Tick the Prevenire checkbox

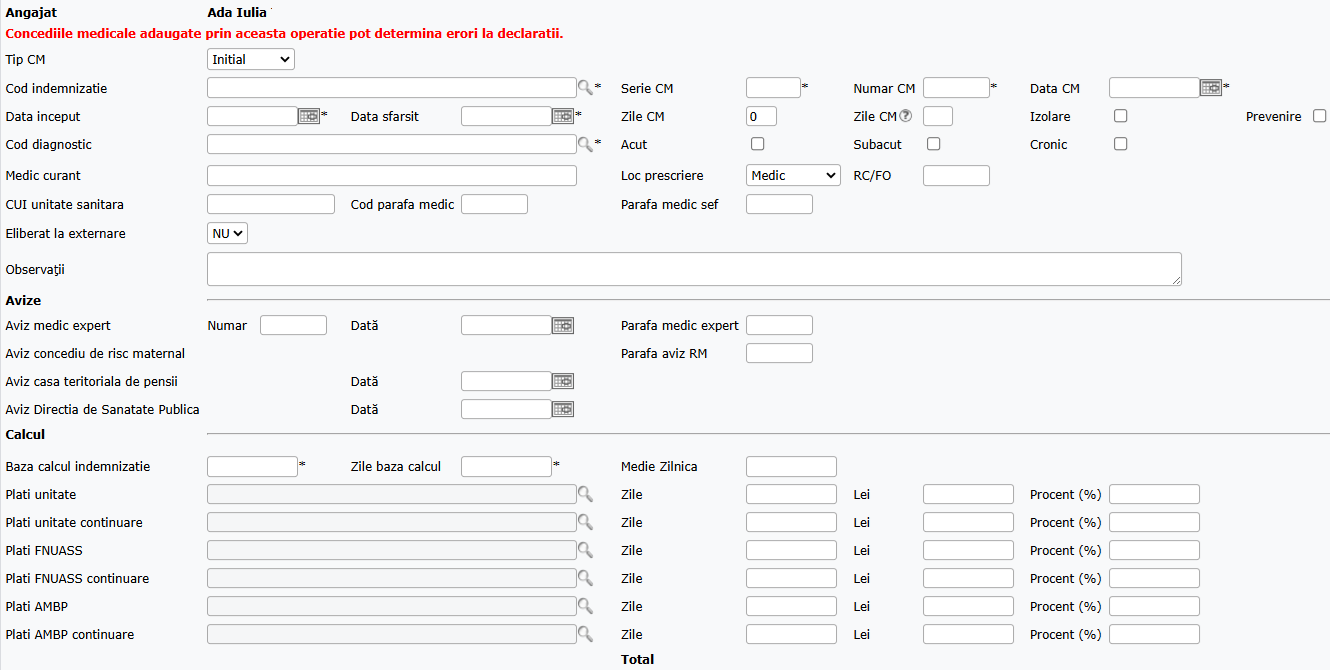tap(1320, 116)
